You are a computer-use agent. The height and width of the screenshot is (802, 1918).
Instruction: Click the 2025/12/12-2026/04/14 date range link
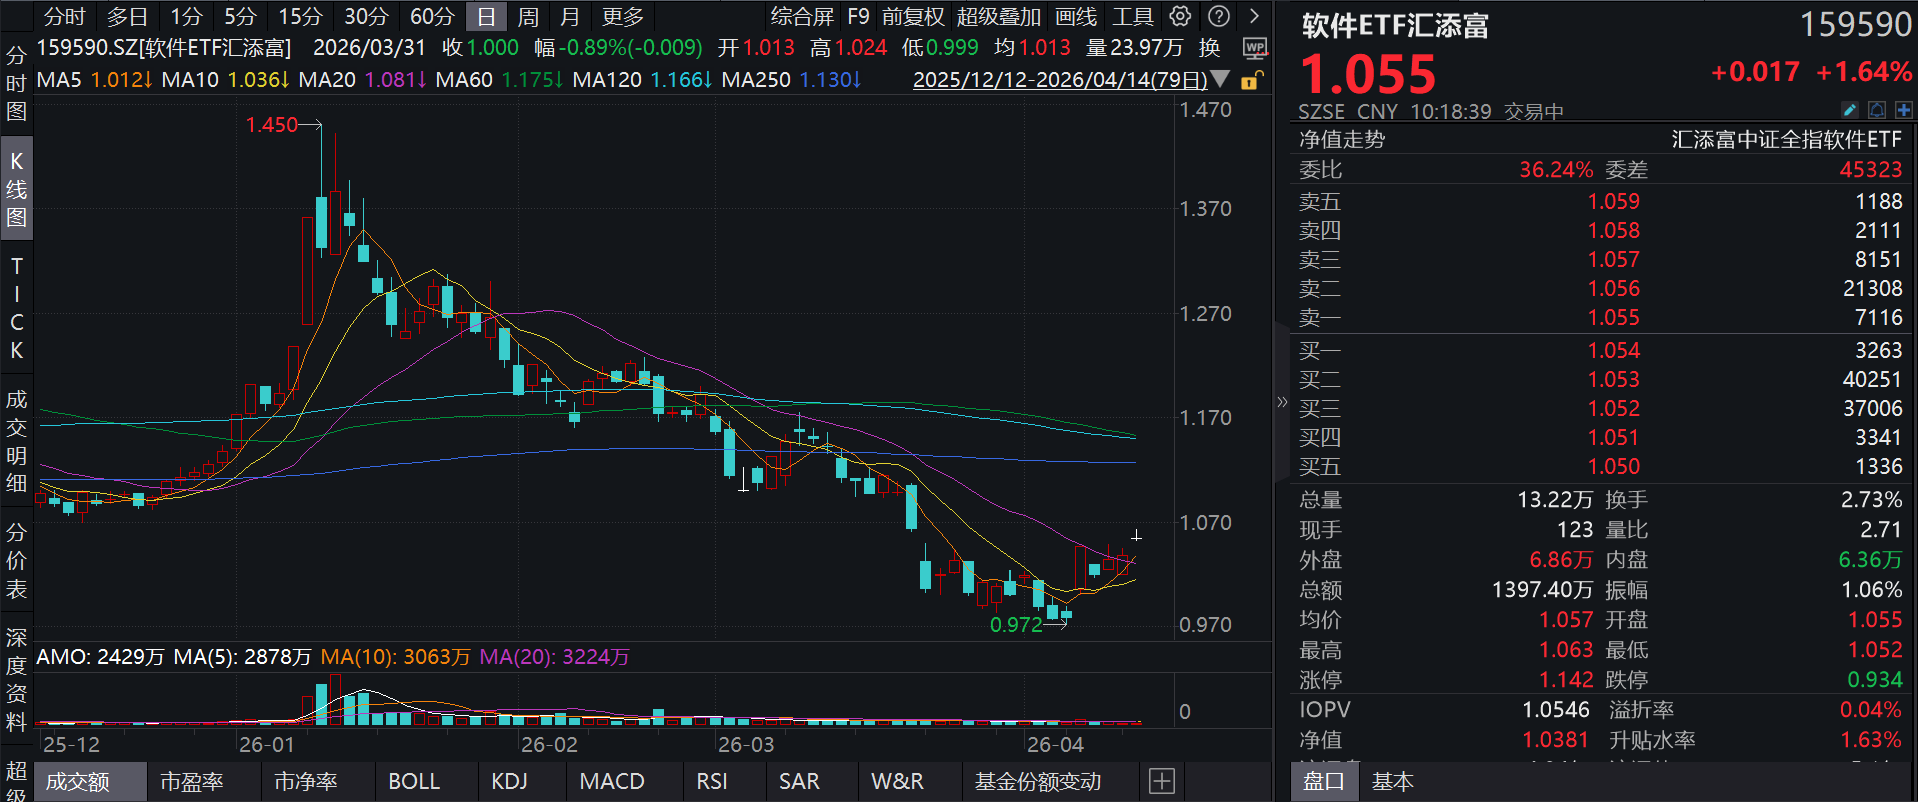click(1059, 80)
